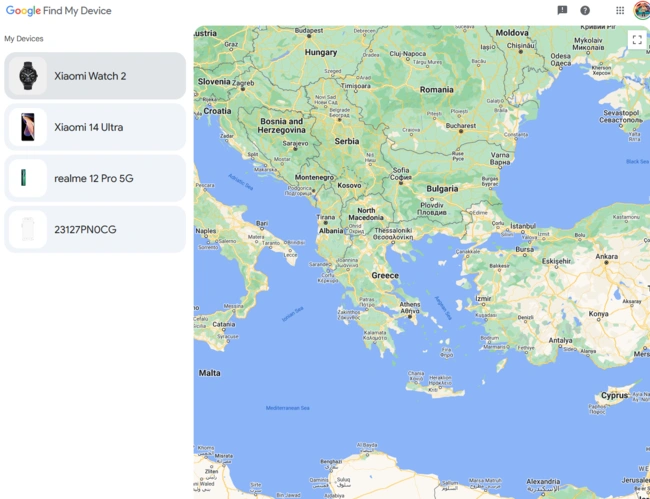Open the Google apps grid

(620, 10)
